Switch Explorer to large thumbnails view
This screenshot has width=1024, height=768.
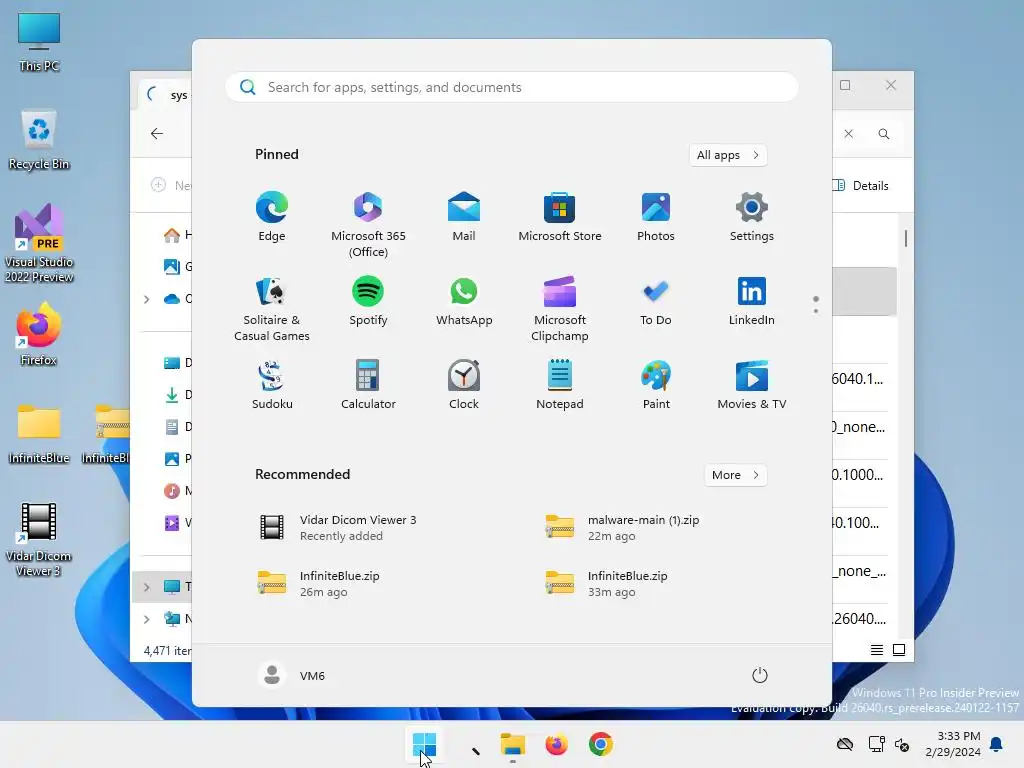coord(899,650)
